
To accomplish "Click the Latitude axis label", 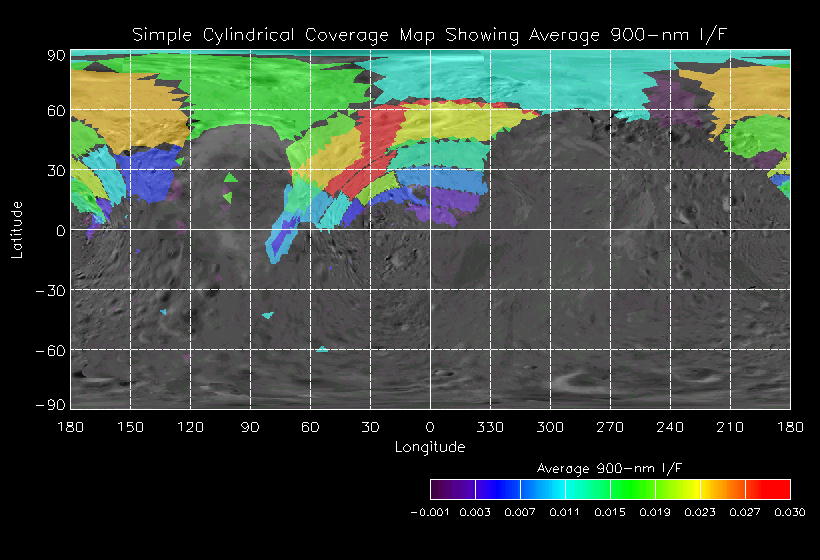I will click(x=17, y=230).
